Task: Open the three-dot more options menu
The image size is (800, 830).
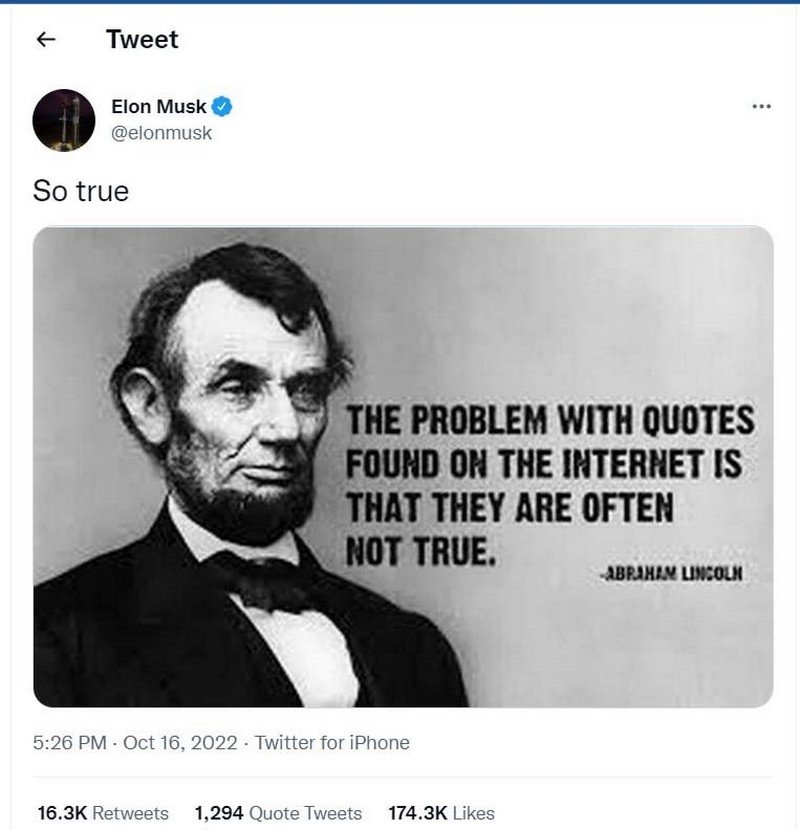Action: tap(761, 107)
